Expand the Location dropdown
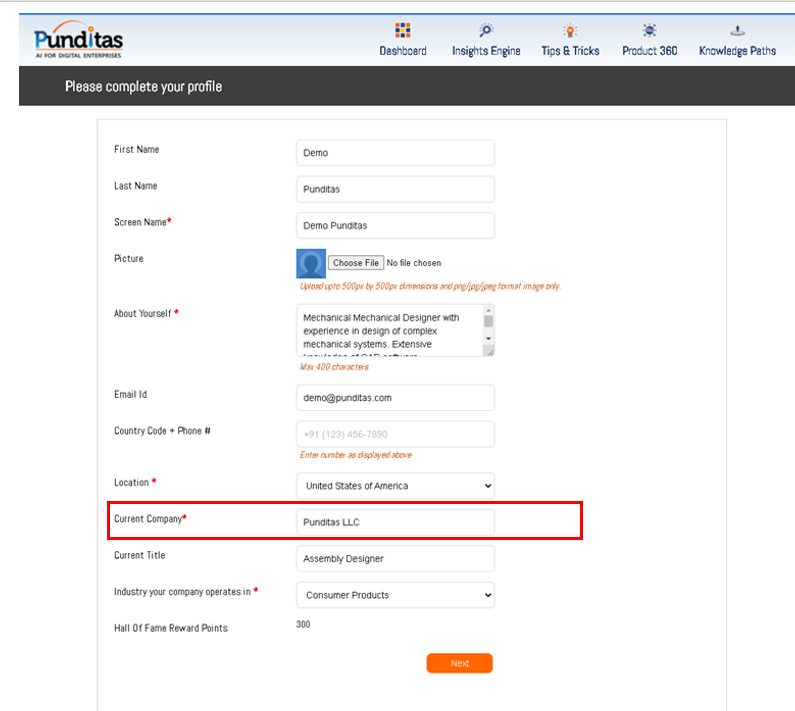The width and height of the screenshot is (795, 711). tap(395, 486)
